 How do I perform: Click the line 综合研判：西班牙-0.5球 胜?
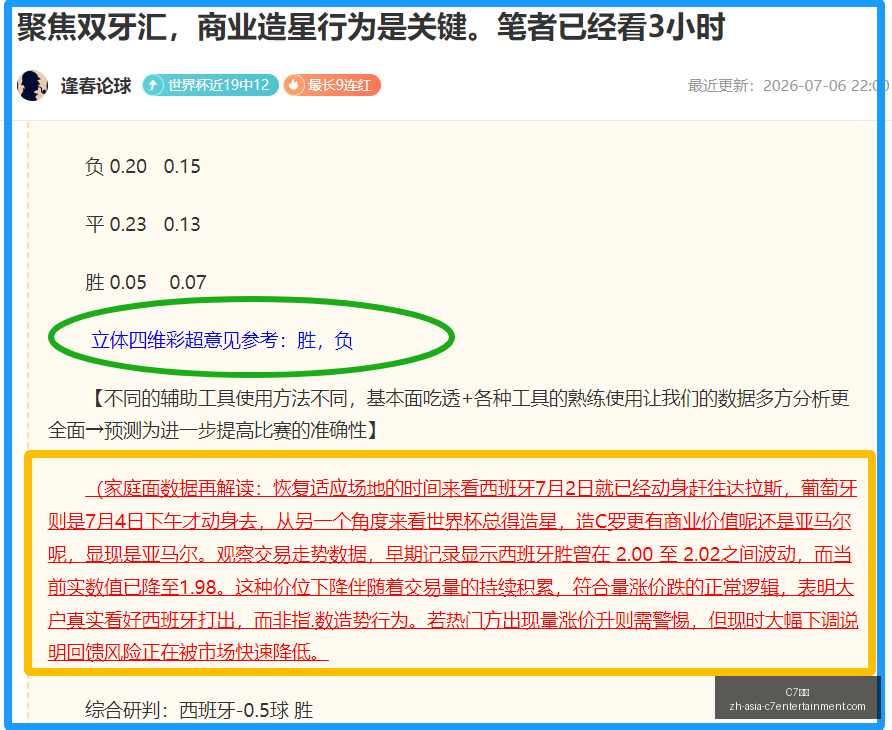(199, 710)
